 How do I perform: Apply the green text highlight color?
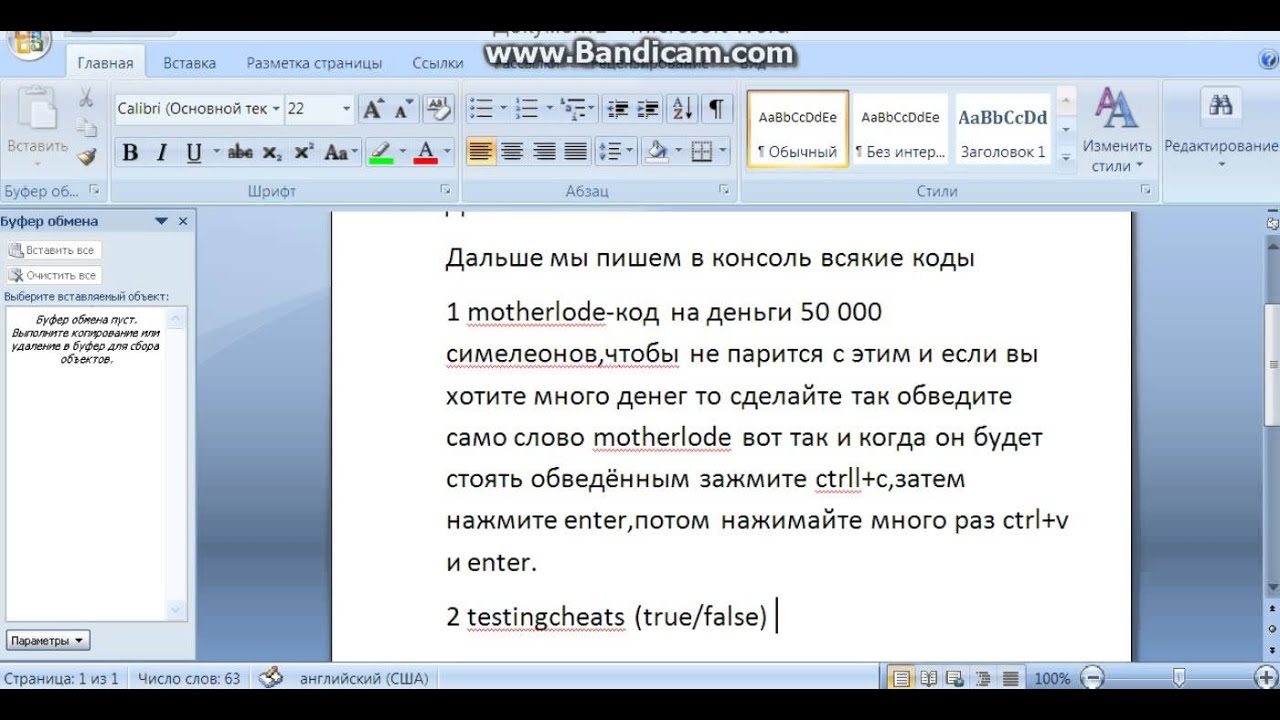pyautogui.click(x=381, y=153)
